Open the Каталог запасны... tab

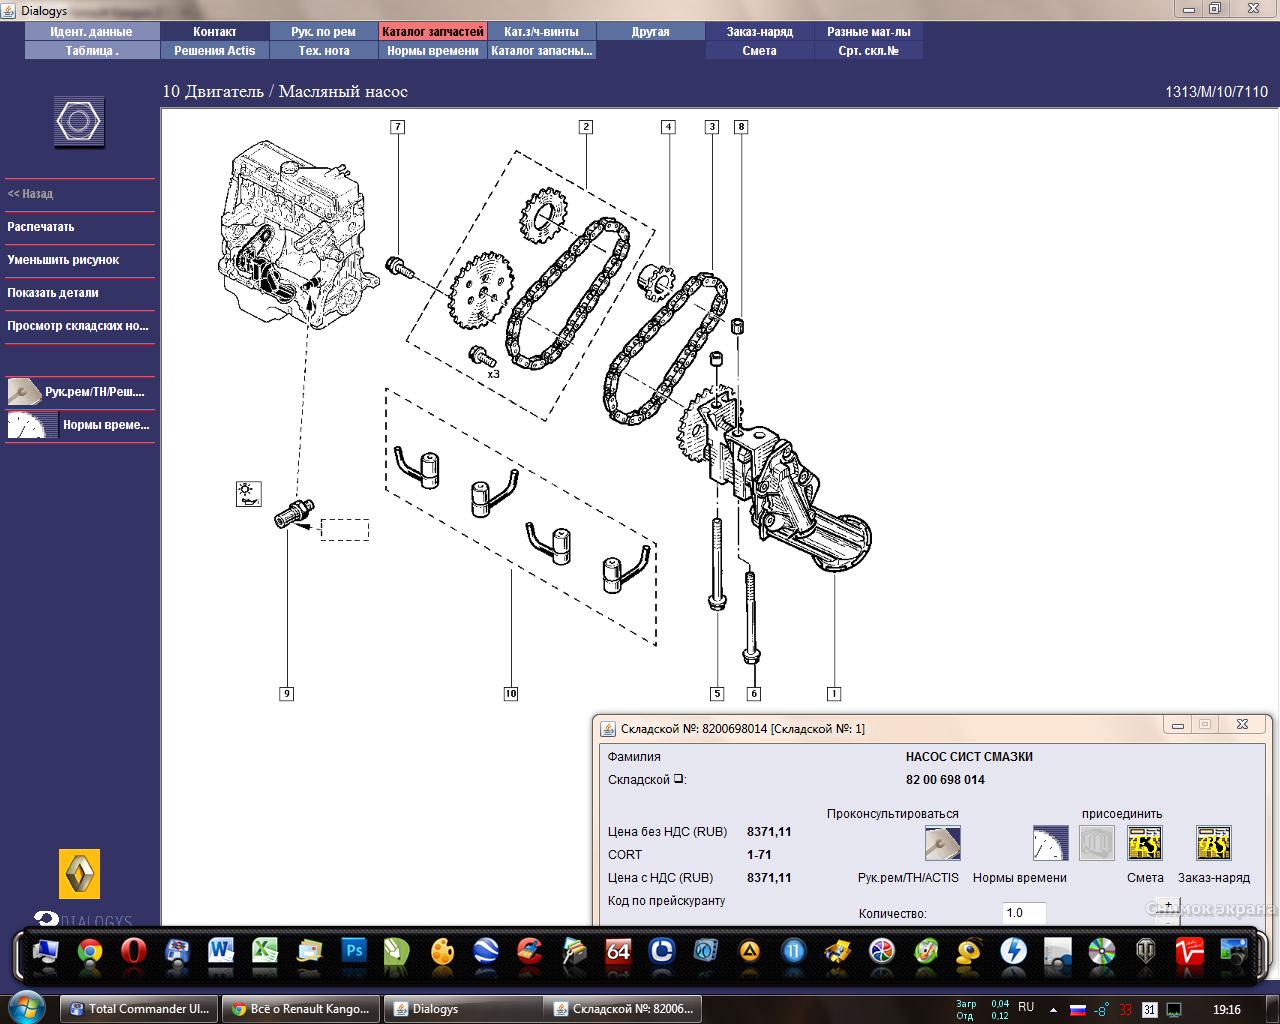542,51
